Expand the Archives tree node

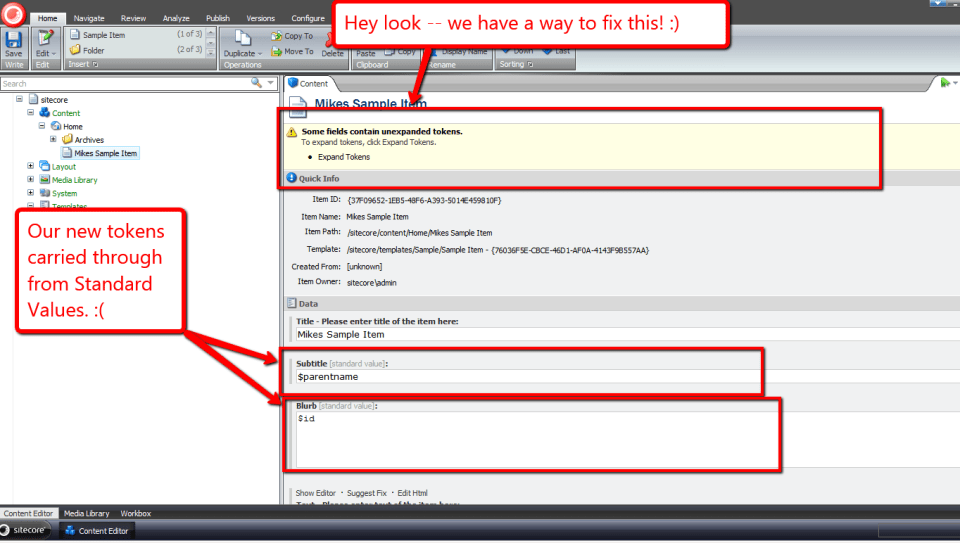coord(53,140)
